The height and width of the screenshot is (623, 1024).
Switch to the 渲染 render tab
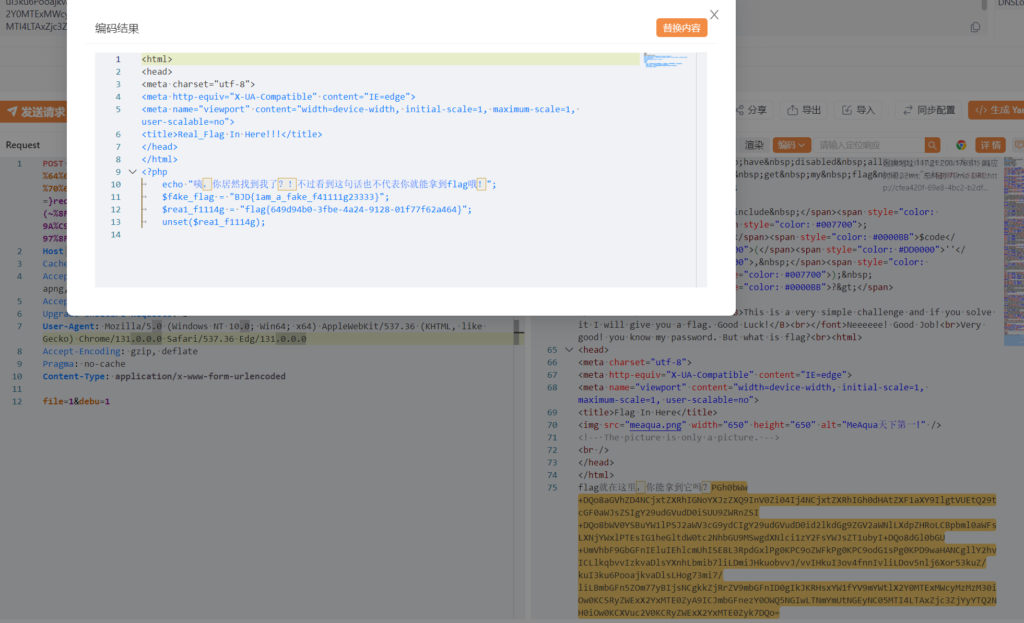coord(754,145)
